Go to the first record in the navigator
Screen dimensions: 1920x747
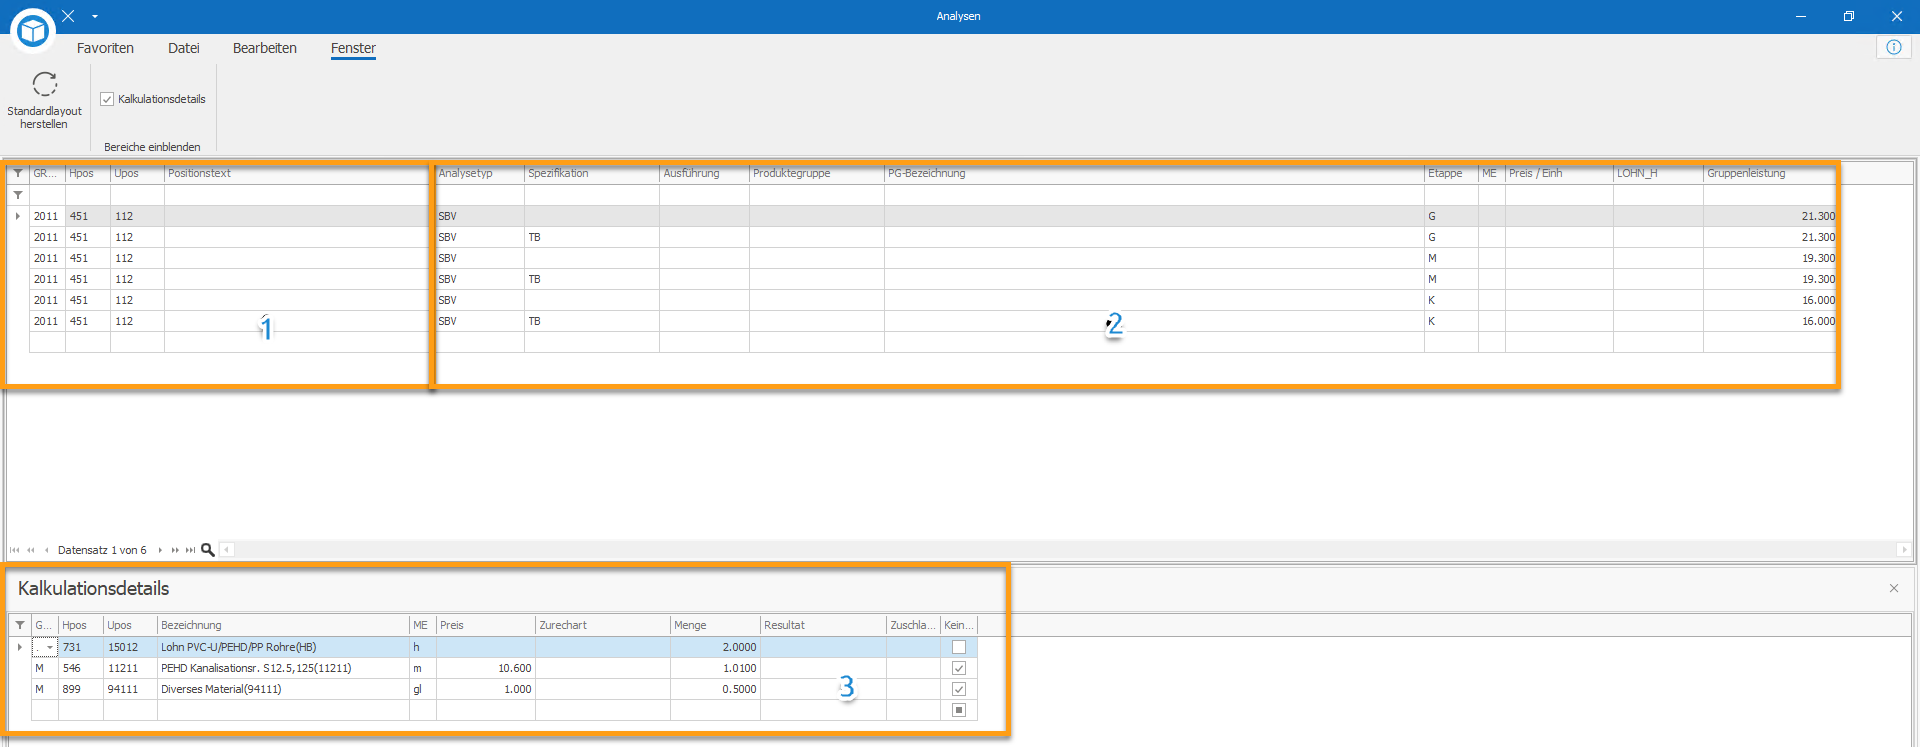(x=14, y=550)
